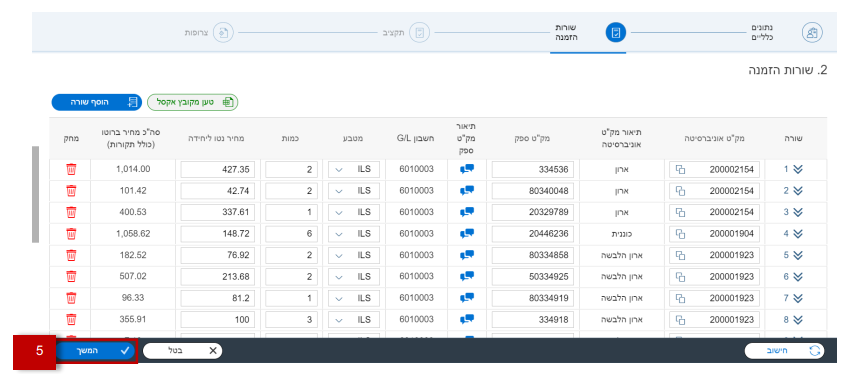This screenshot has width=849, height=374.
Task: Click net unit price field 427.35
Action: [x=217, y=169]
